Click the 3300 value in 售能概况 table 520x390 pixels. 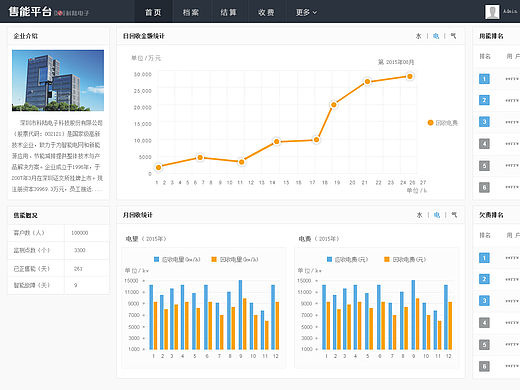[80, 250]
